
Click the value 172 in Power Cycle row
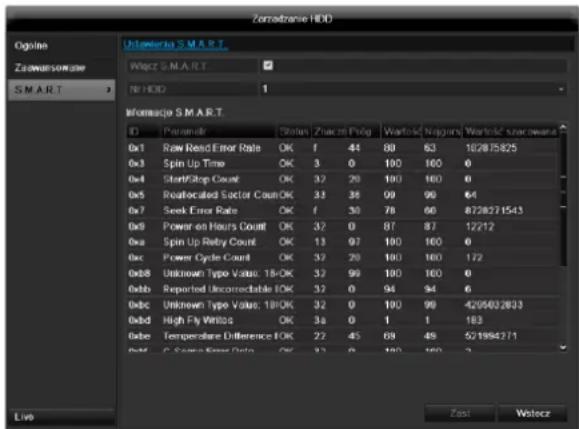pos(474,258)
